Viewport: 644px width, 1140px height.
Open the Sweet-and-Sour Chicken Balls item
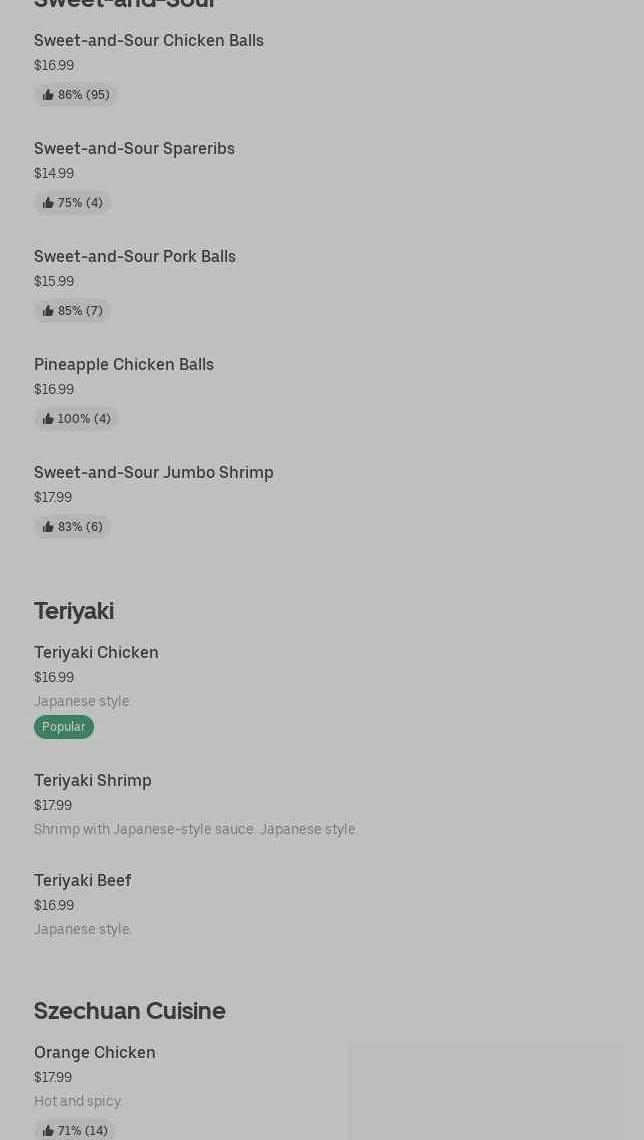(148, 41)
